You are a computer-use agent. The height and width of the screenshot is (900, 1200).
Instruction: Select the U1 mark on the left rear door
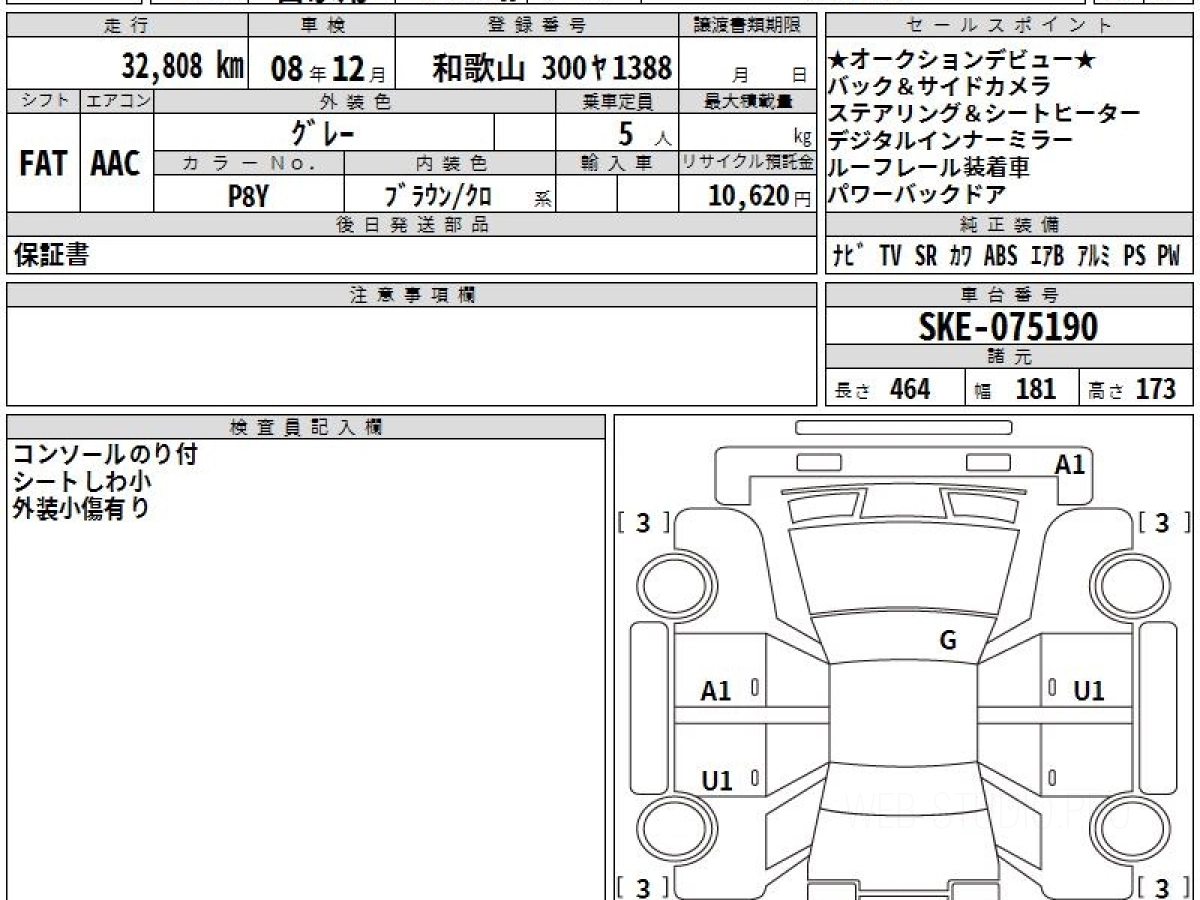[716, 781]
